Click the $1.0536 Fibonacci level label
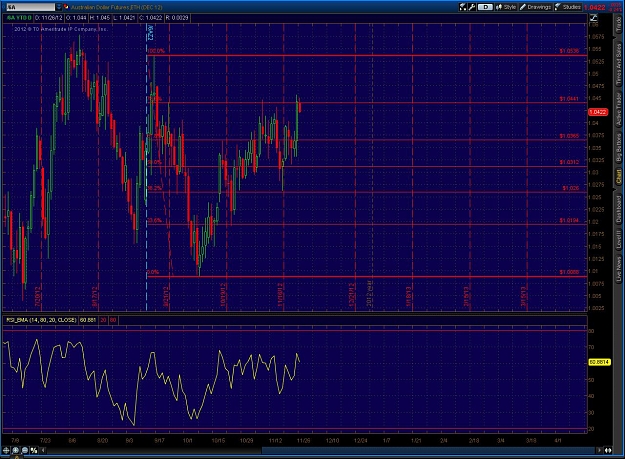625x459 pixels. pyautogui.click(x=569, y=51)
